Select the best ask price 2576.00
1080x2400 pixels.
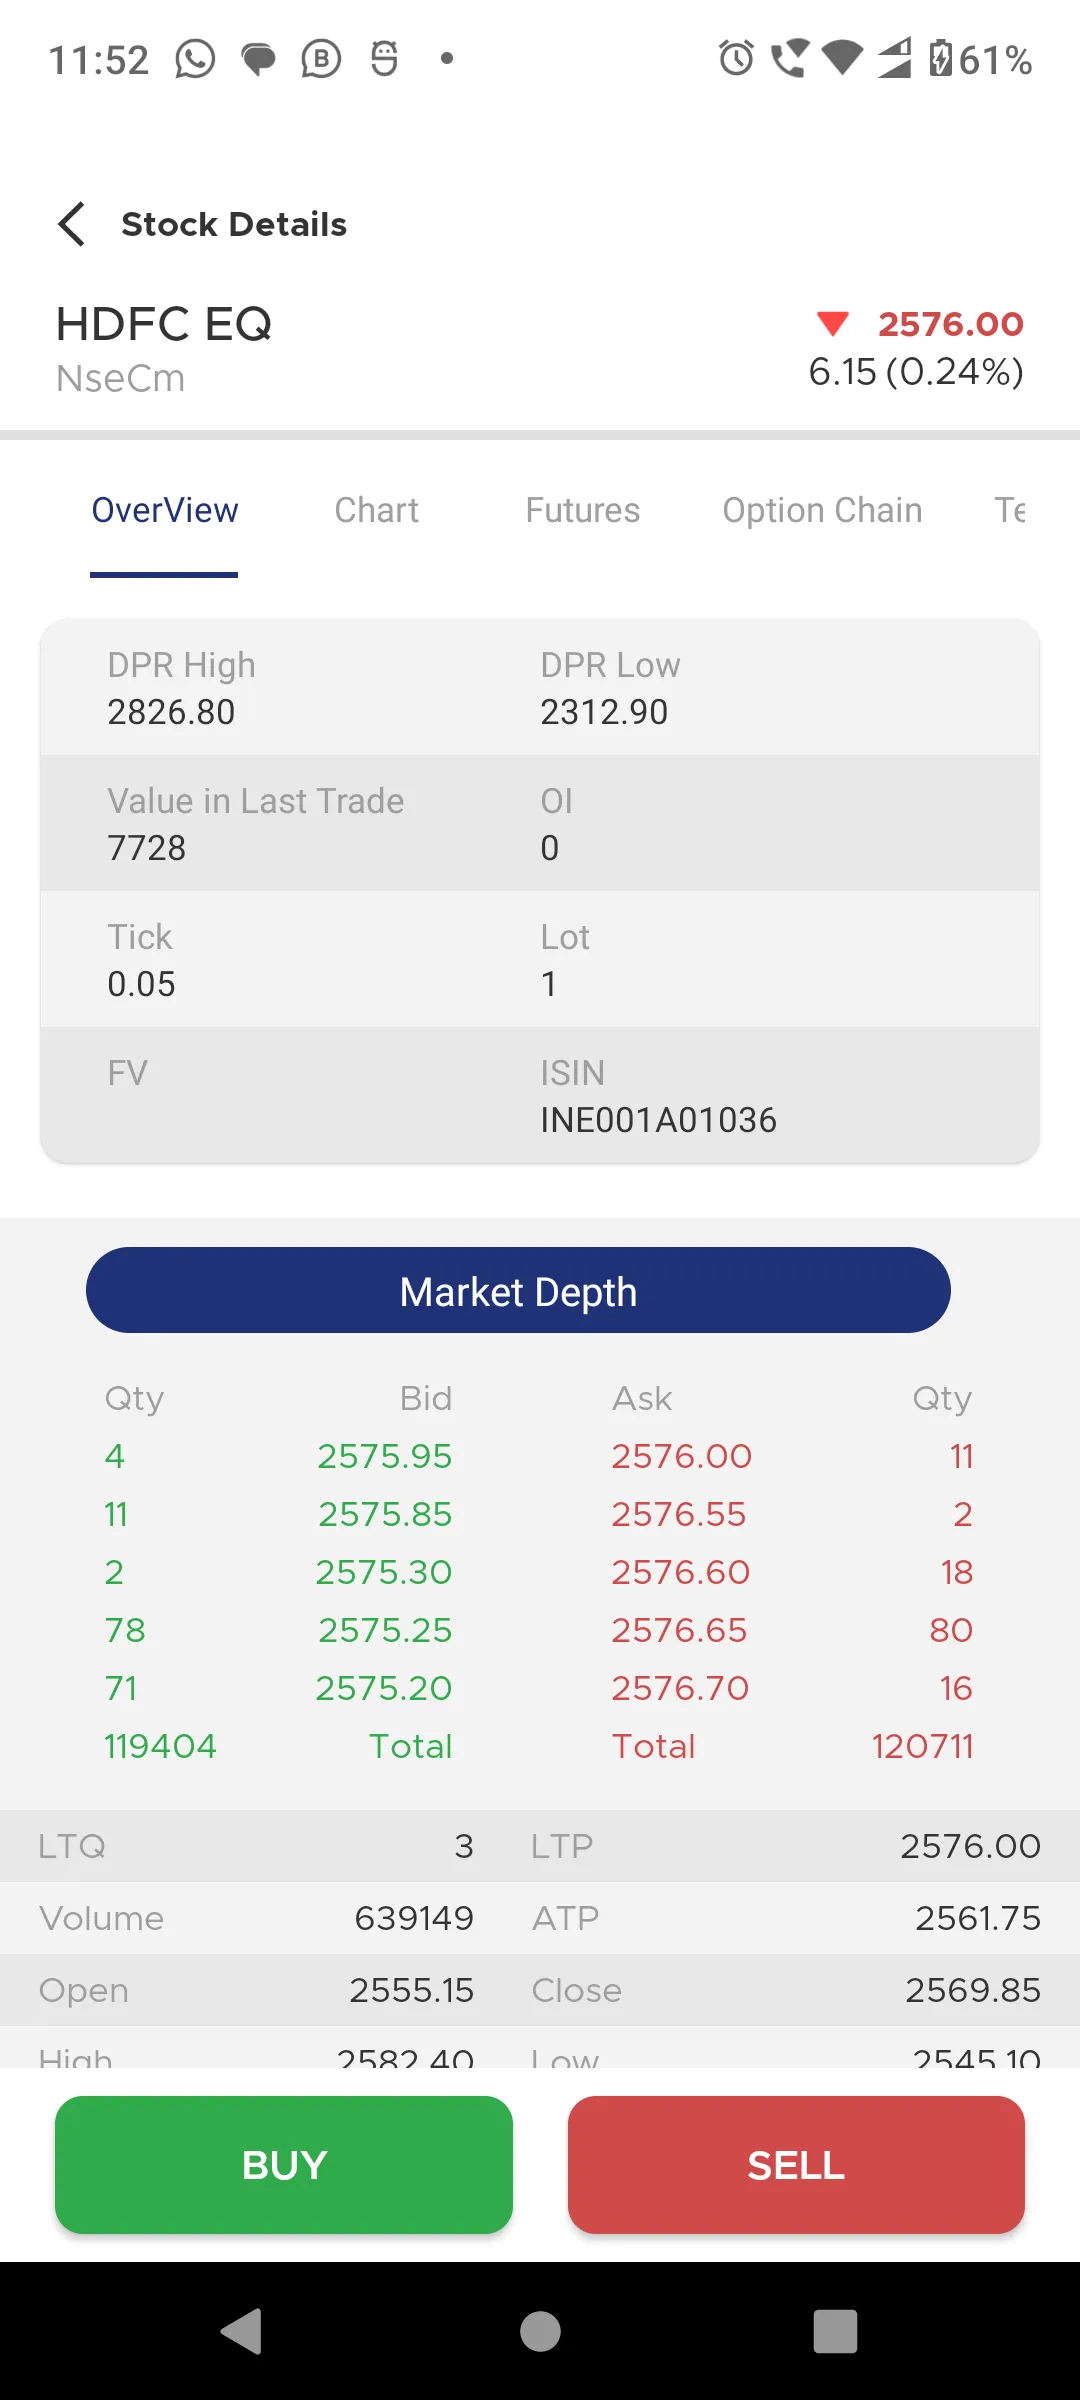coord(681,1456)
